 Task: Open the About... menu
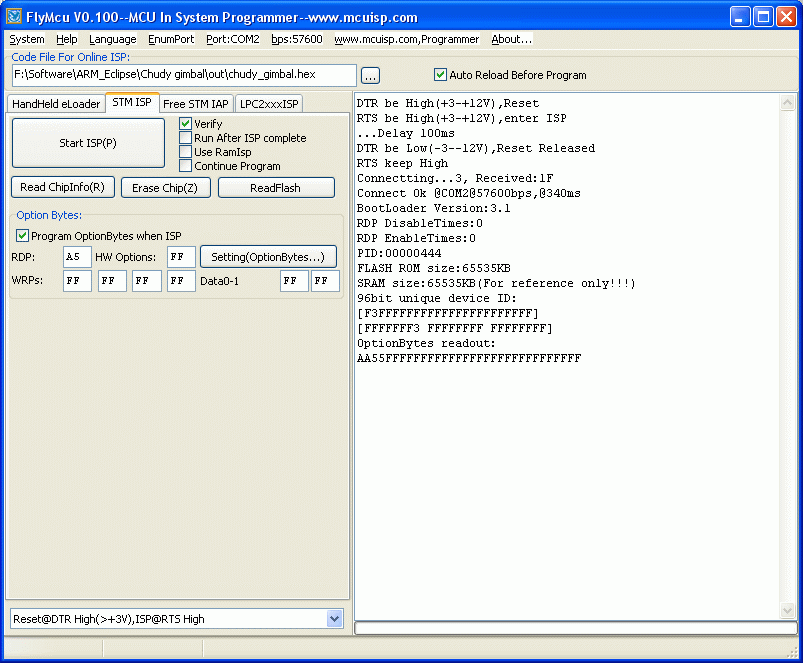click(510, 39)
